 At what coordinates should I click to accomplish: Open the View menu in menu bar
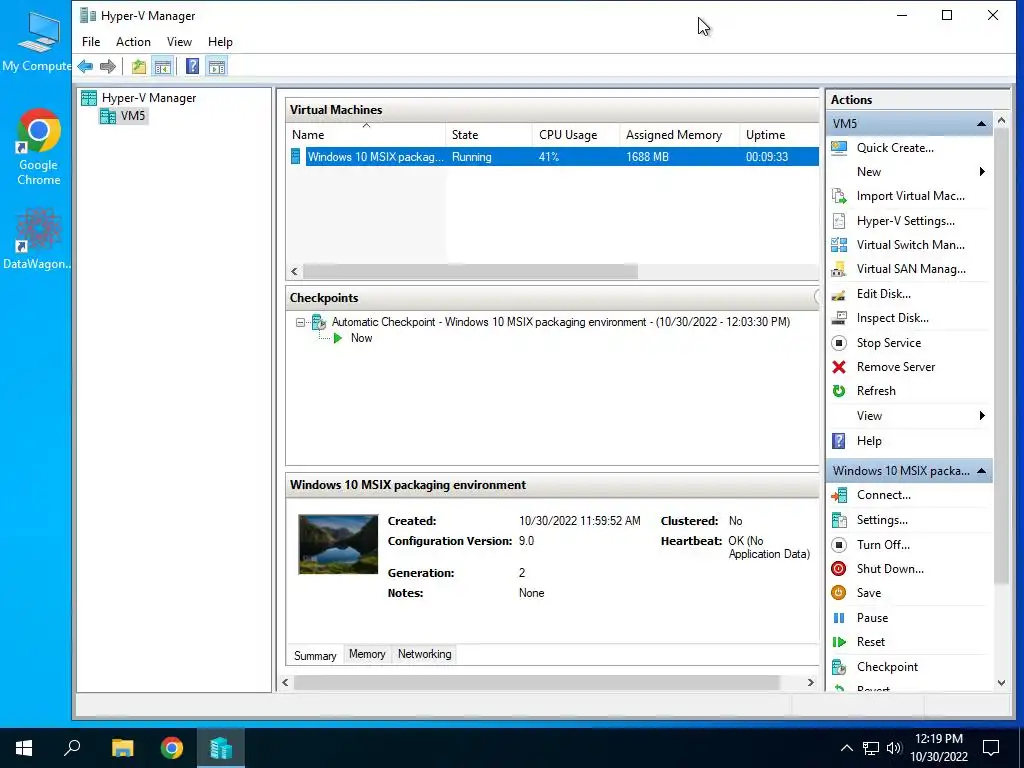coord(179,42)
